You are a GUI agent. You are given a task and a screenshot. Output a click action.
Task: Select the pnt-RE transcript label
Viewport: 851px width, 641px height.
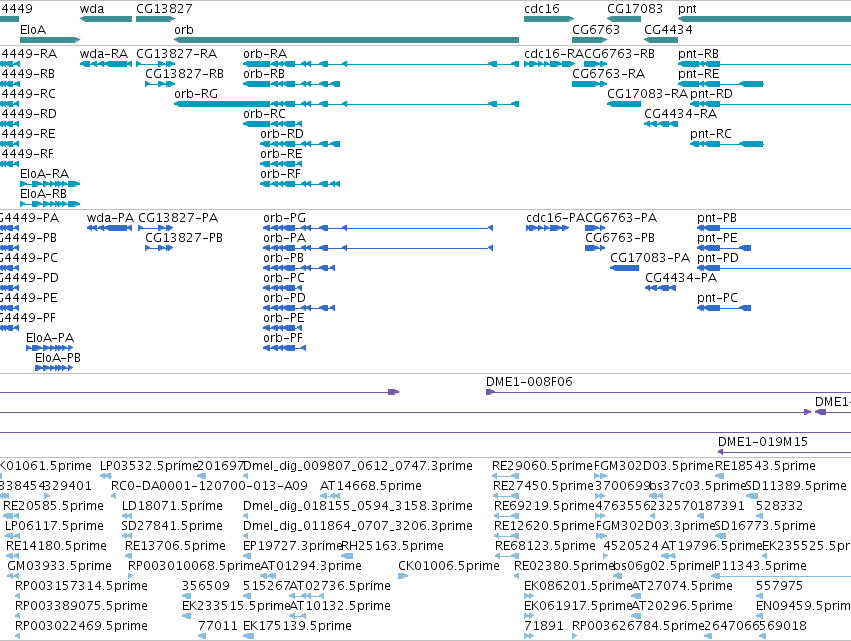tap(698, 74)
